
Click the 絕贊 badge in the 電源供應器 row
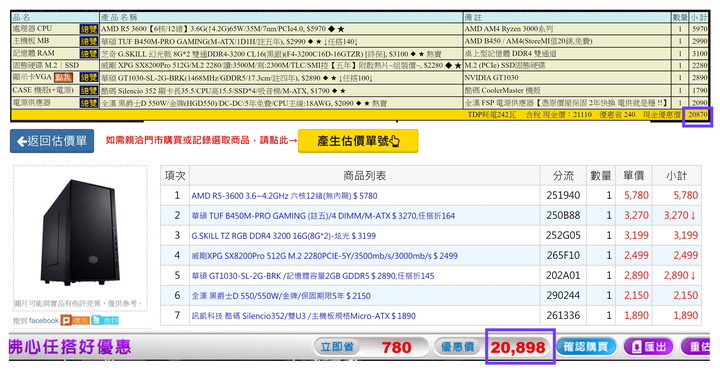coord(89,103)
